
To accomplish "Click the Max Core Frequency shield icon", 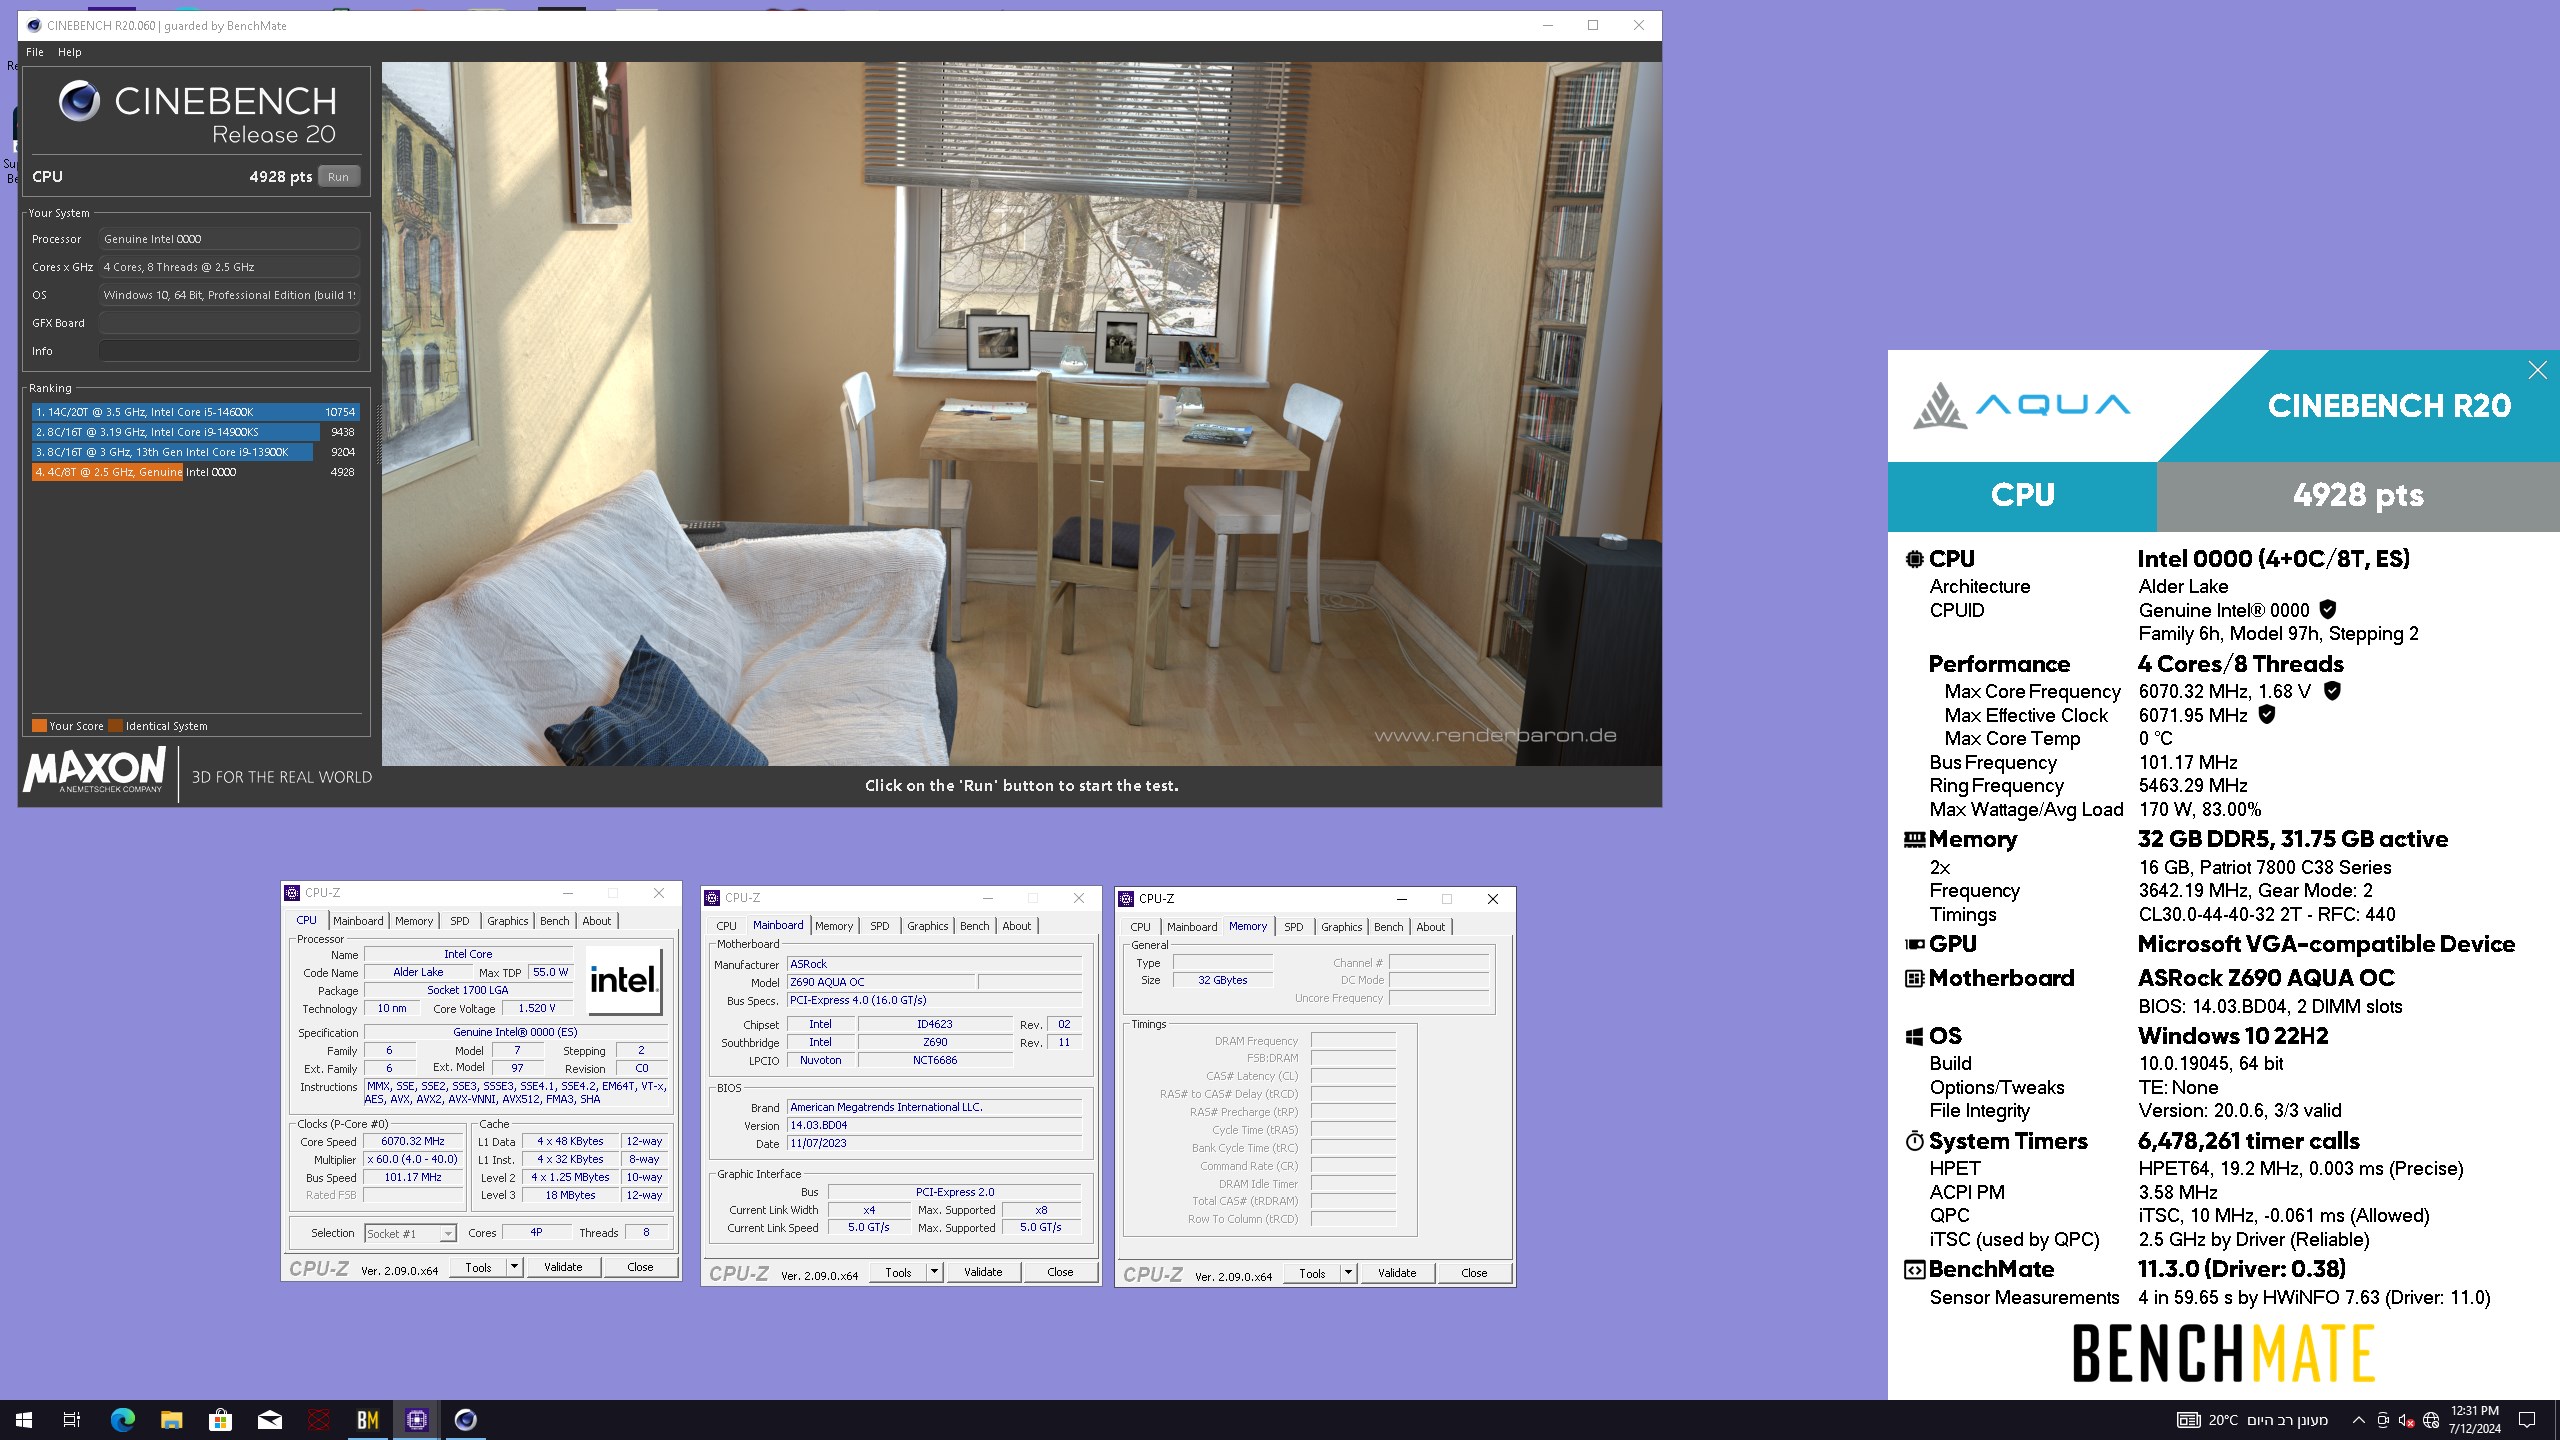I will coord(2331,691).
